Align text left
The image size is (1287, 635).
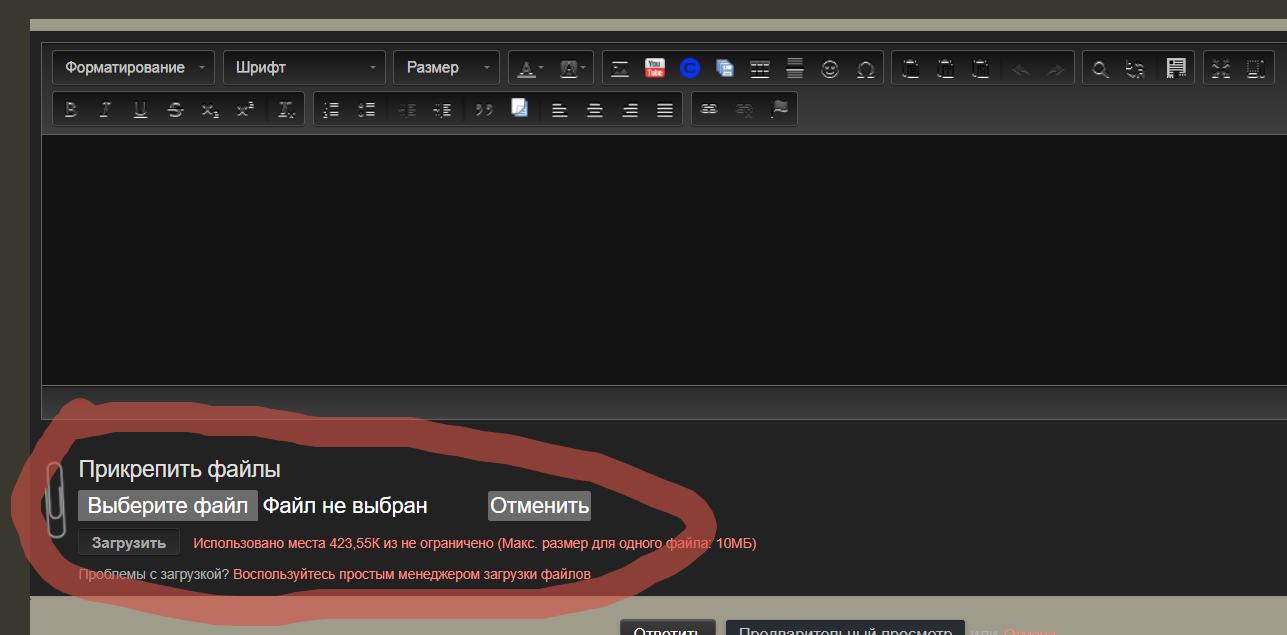tap(560, 110)
